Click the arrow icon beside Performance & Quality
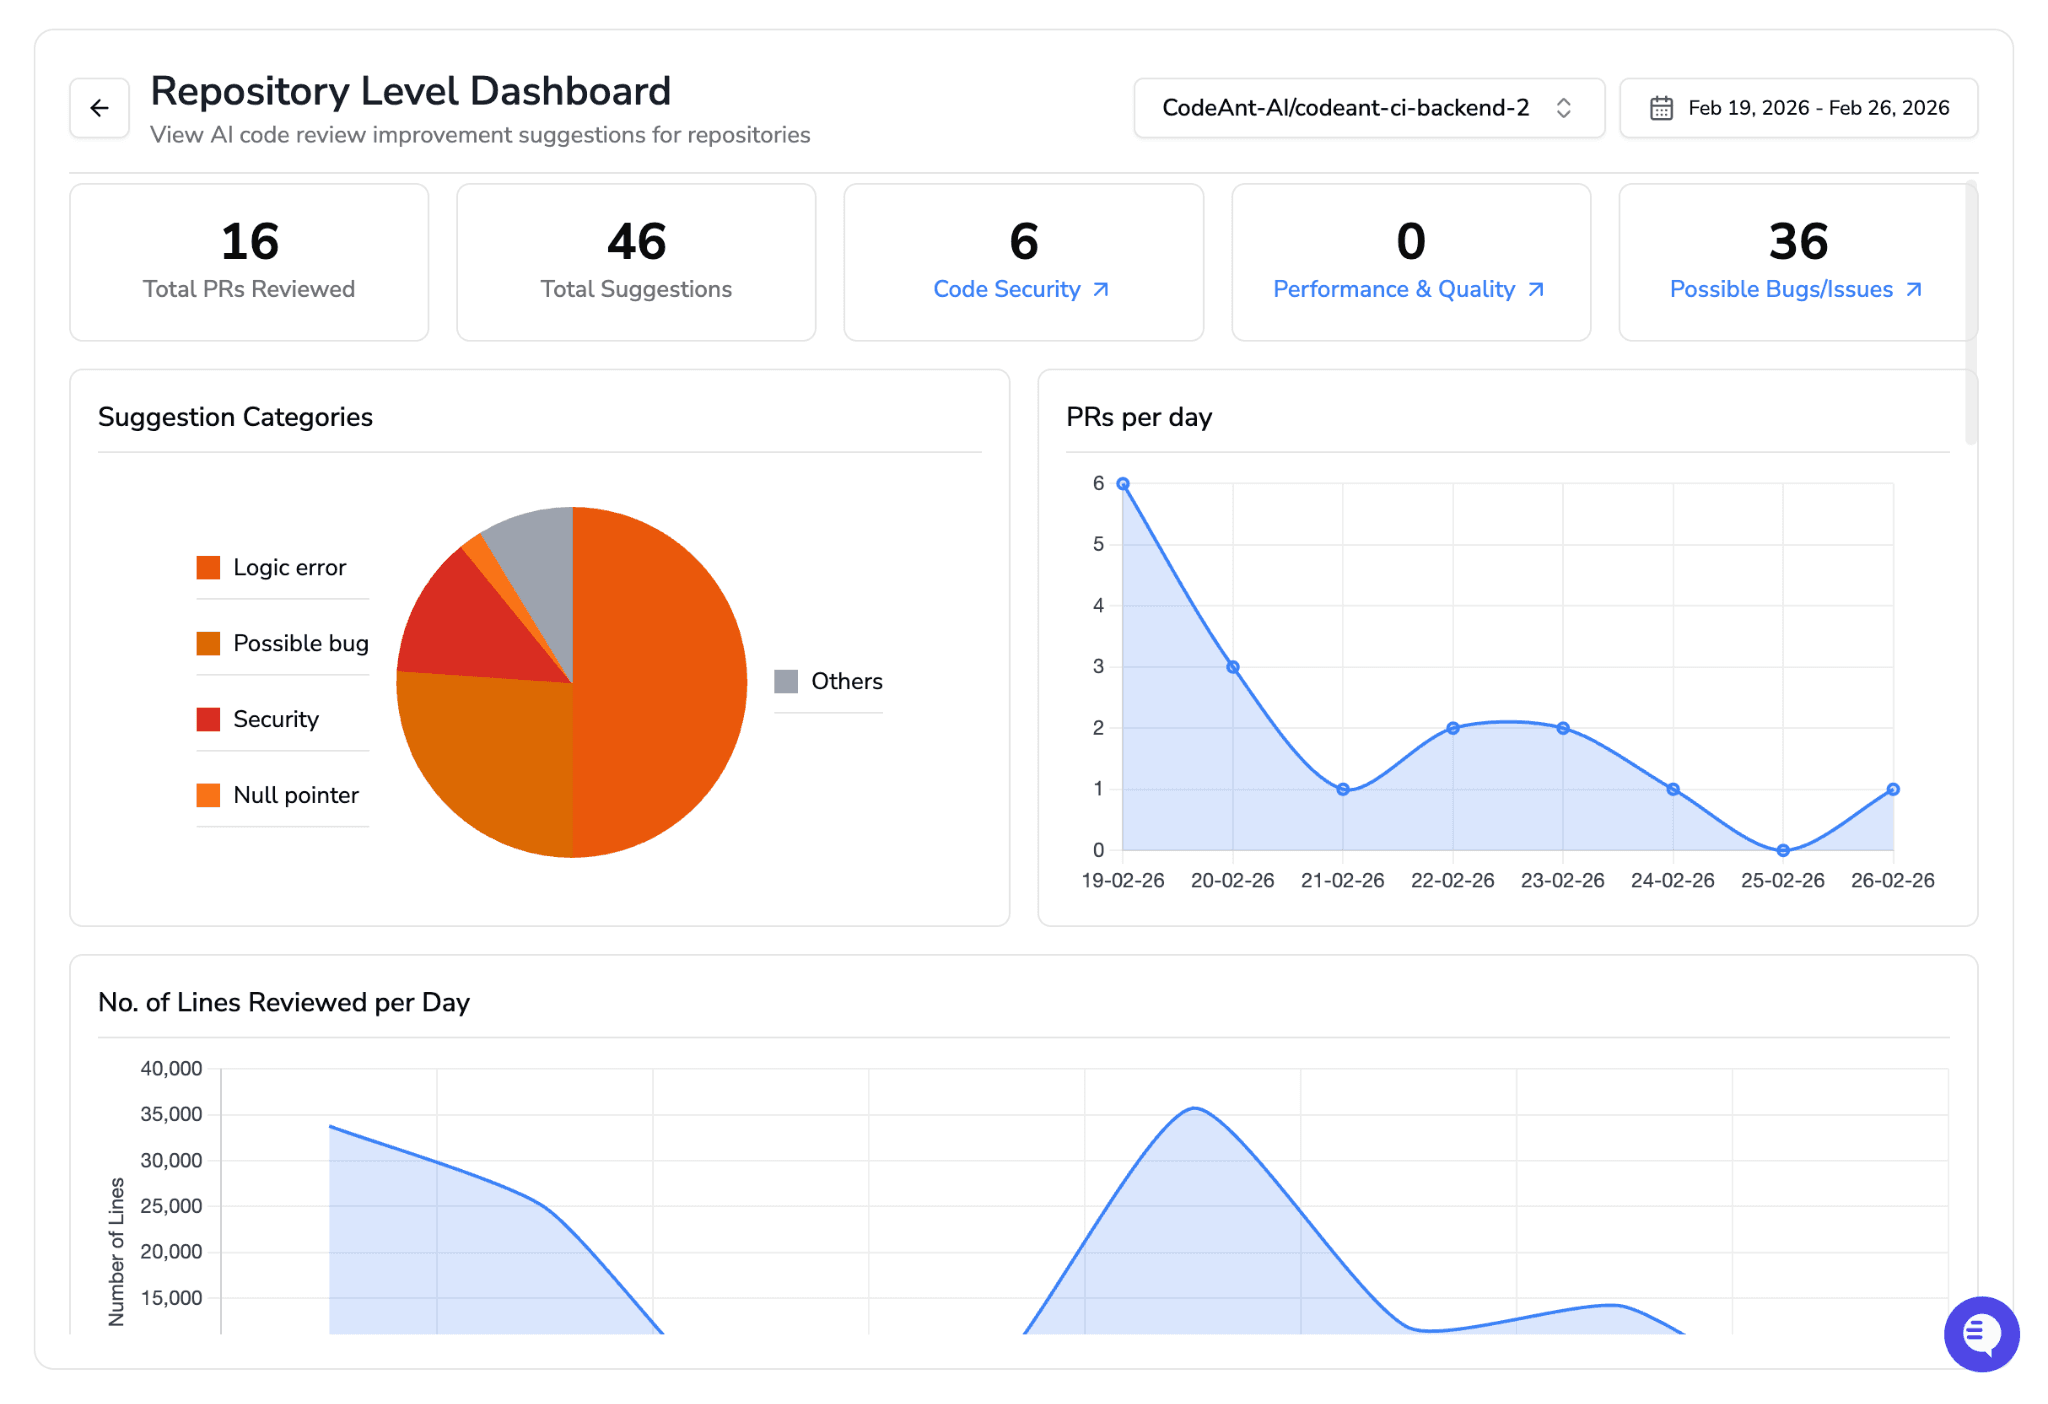The width and height of the screenshot is (2048, 1404). 1536,290
